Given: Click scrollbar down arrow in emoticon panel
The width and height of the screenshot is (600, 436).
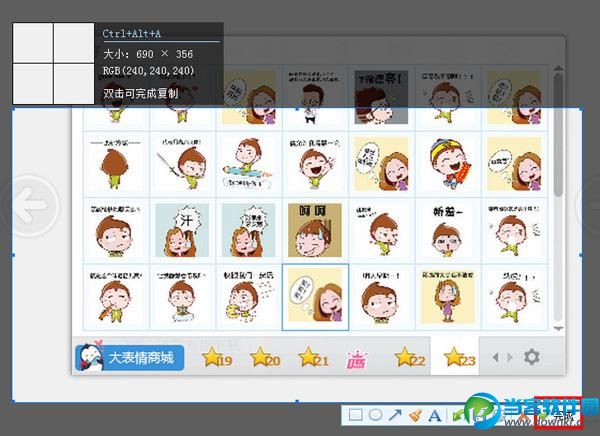Looking at the screenshot, I should click(x=558, y=328).
